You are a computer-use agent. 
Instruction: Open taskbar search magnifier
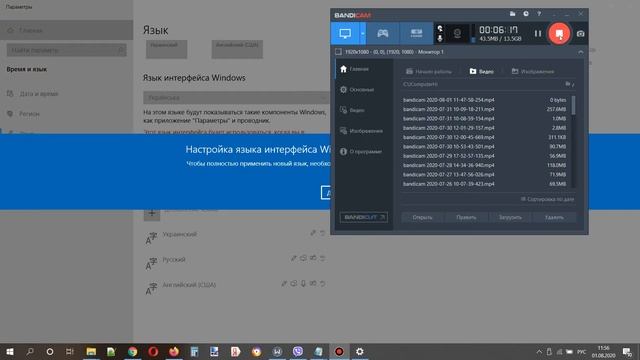tap(30, 351)
